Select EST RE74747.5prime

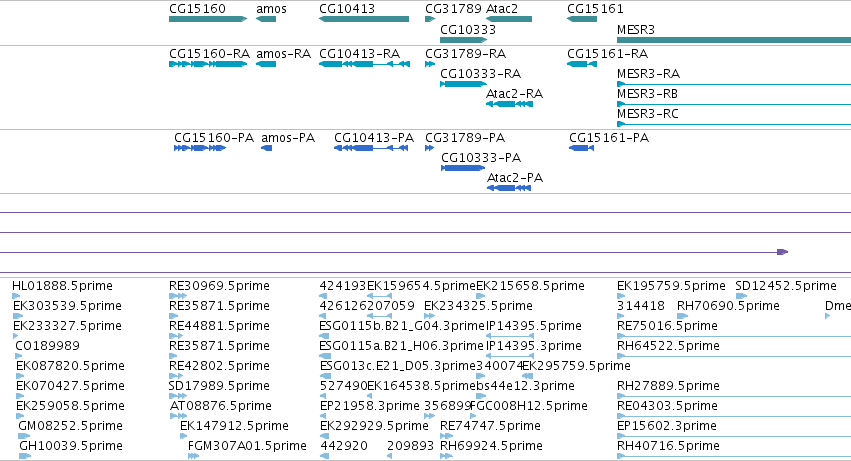tap(490, 426)
